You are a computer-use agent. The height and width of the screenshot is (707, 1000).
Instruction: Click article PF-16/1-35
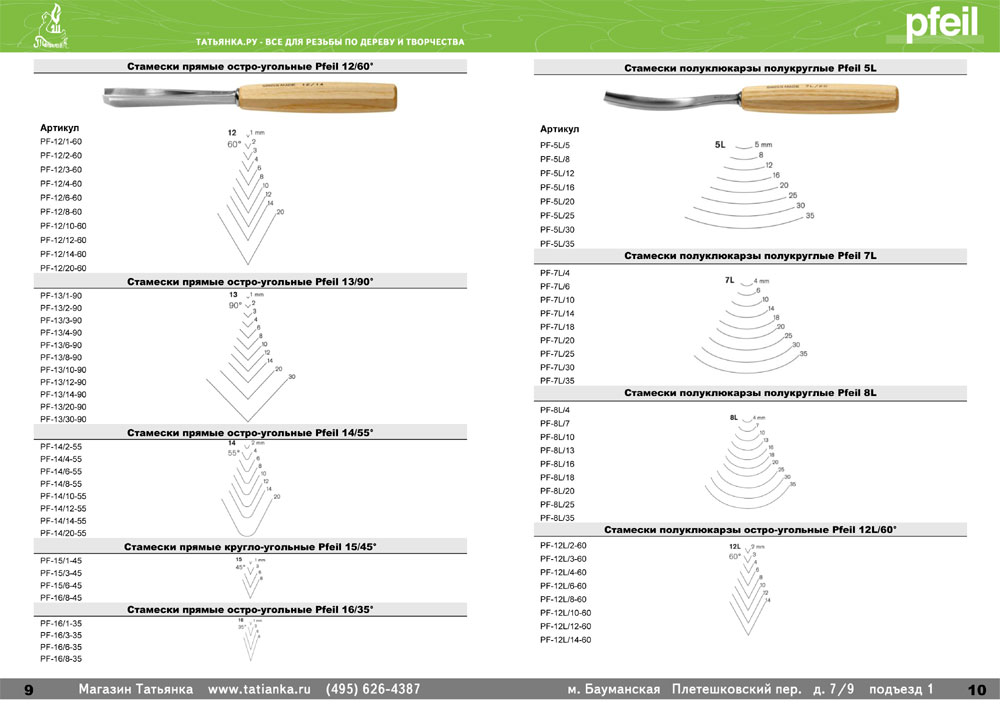pyautogui.click(x=61, y=623)
